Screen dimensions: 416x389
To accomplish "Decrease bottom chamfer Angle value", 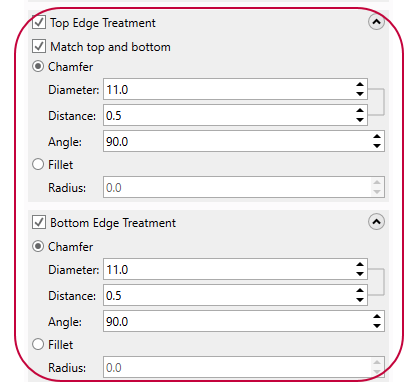I will tap(377, 326).
